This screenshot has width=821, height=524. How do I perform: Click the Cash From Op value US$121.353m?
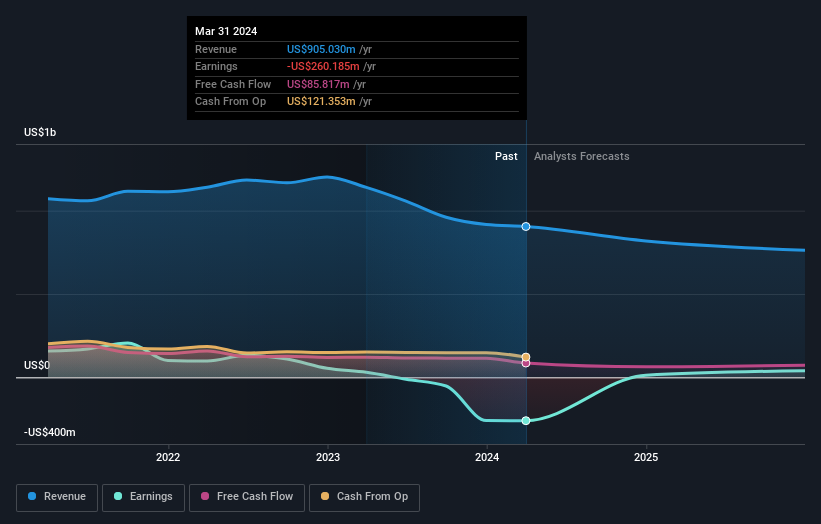[321, 102]
